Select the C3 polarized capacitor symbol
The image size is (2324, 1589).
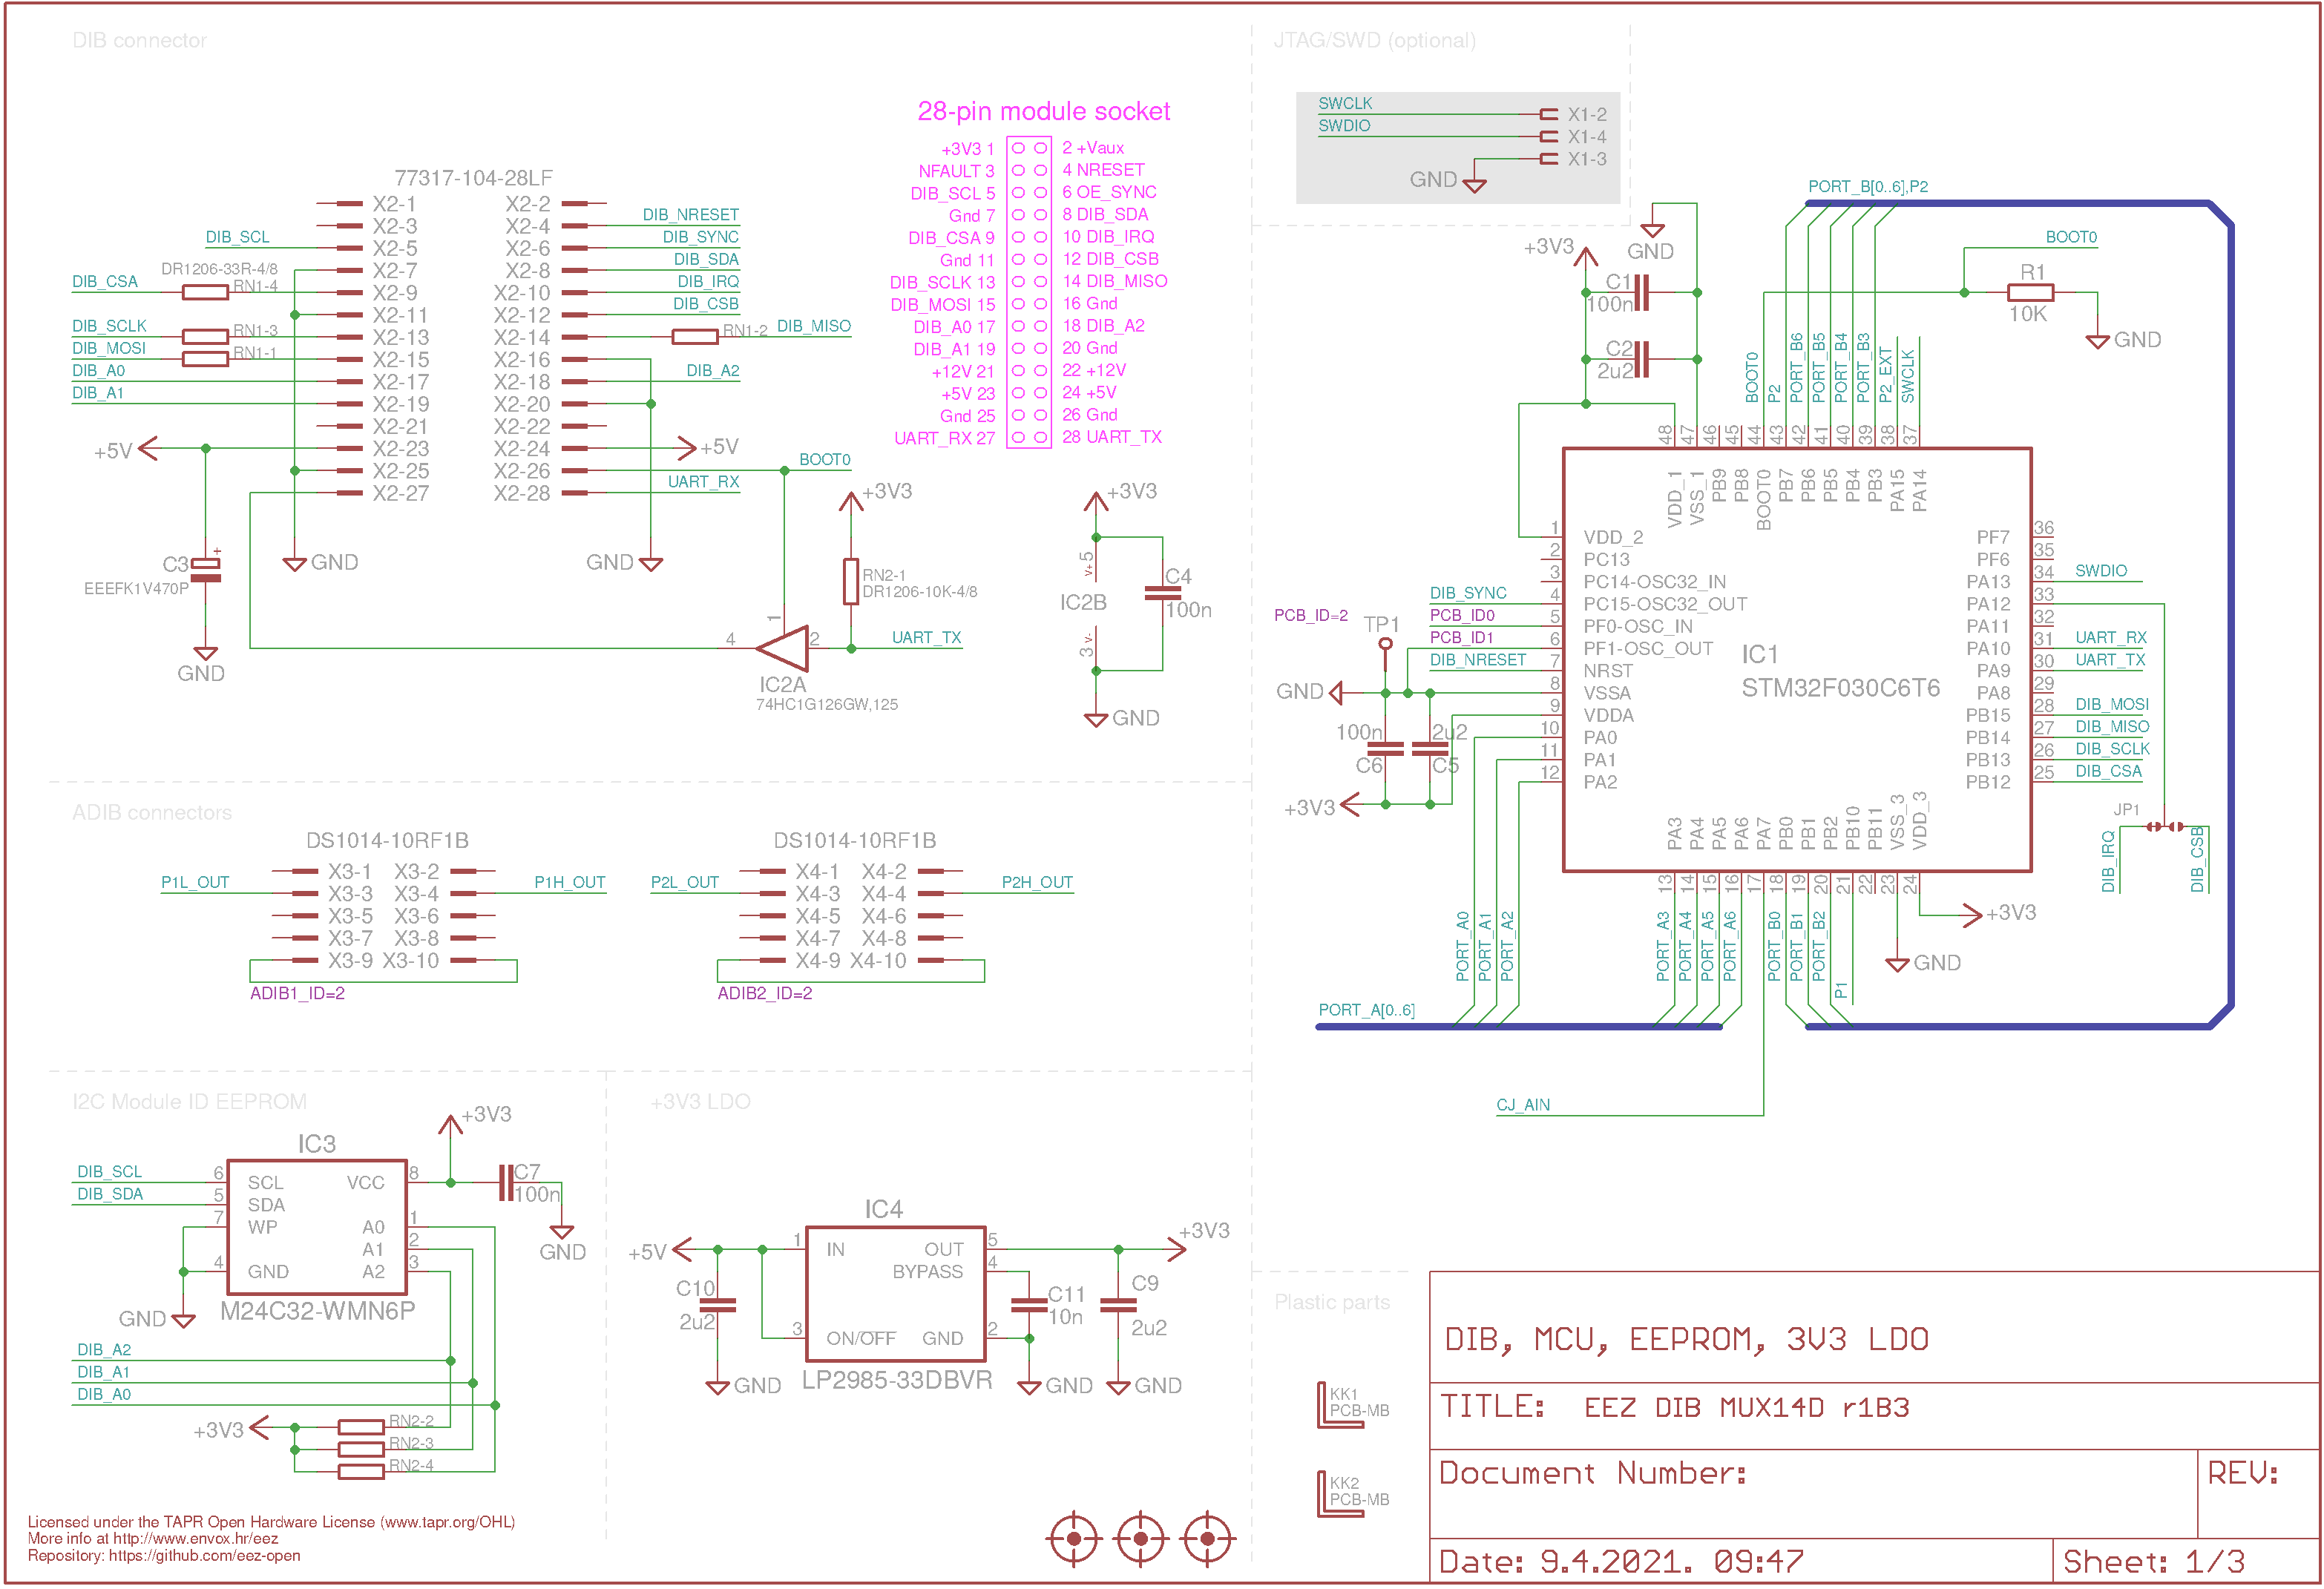(x=206, y=569)
